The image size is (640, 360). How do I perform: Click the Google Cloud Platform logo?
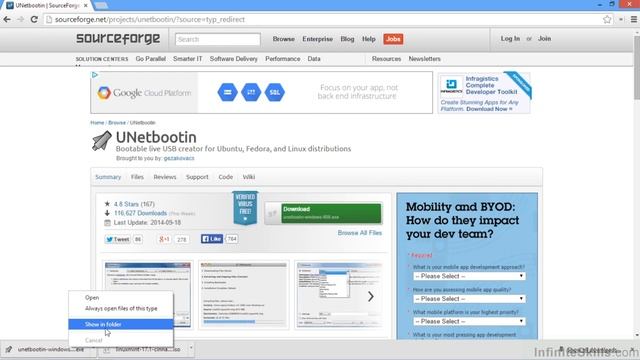pyautogui.click(x=144, y=93)
